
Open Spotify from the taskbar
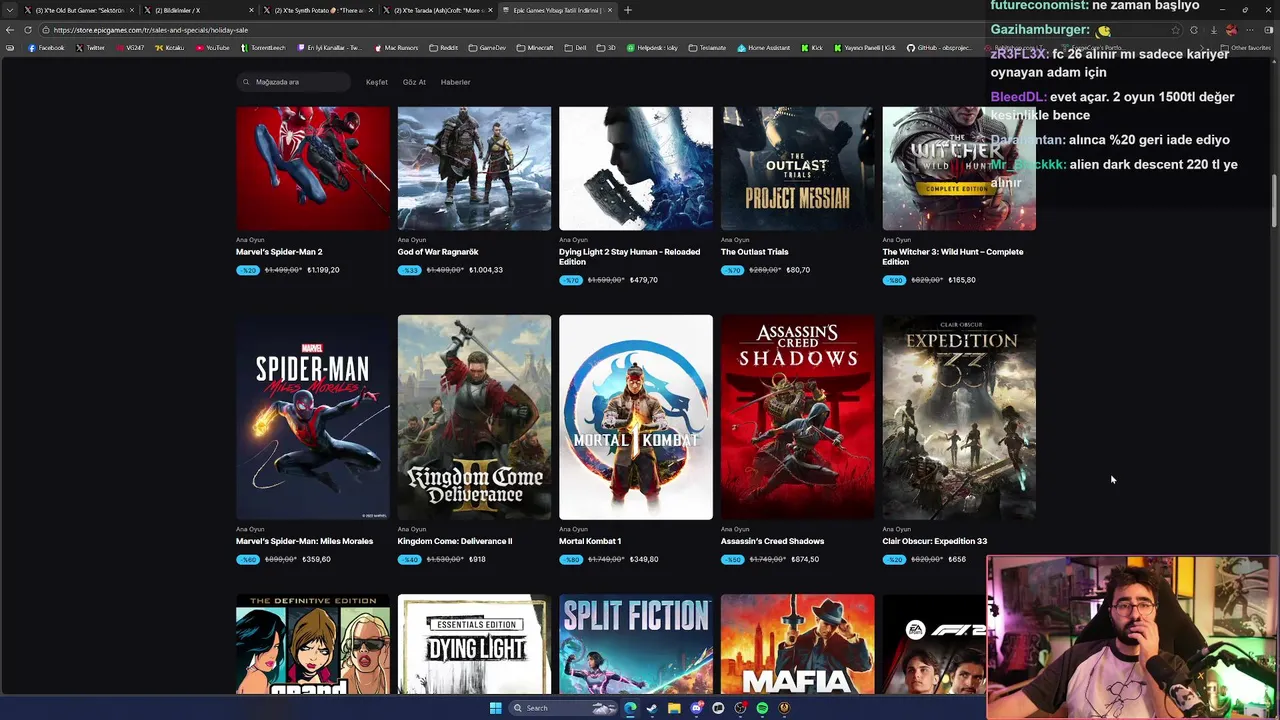pos(762,708)
